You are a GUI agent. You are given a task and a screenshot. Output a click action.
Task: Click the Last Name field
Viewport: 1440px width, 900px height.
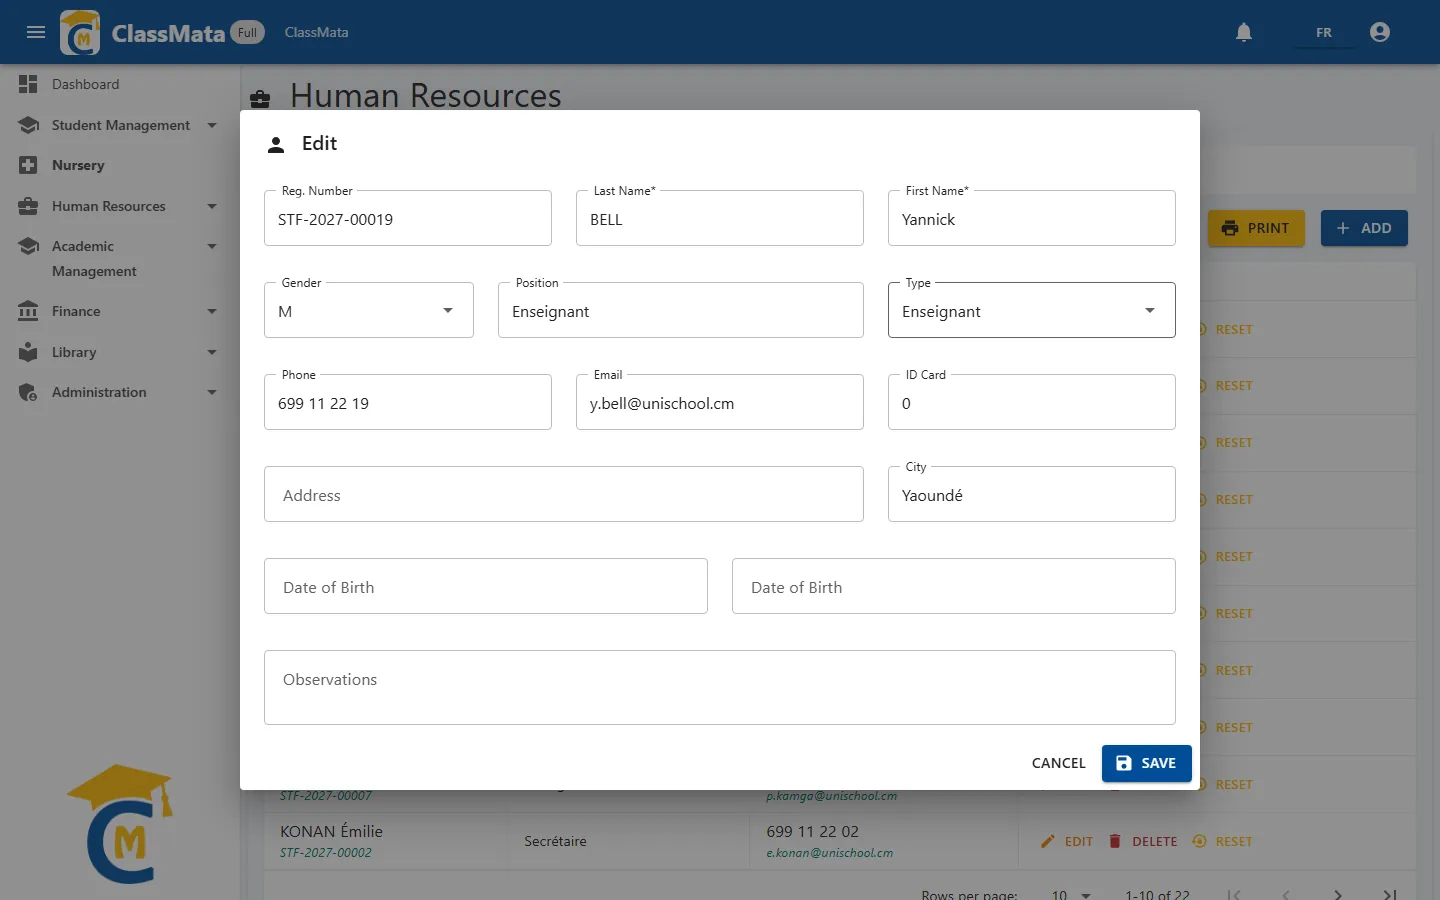pos(720,218)
